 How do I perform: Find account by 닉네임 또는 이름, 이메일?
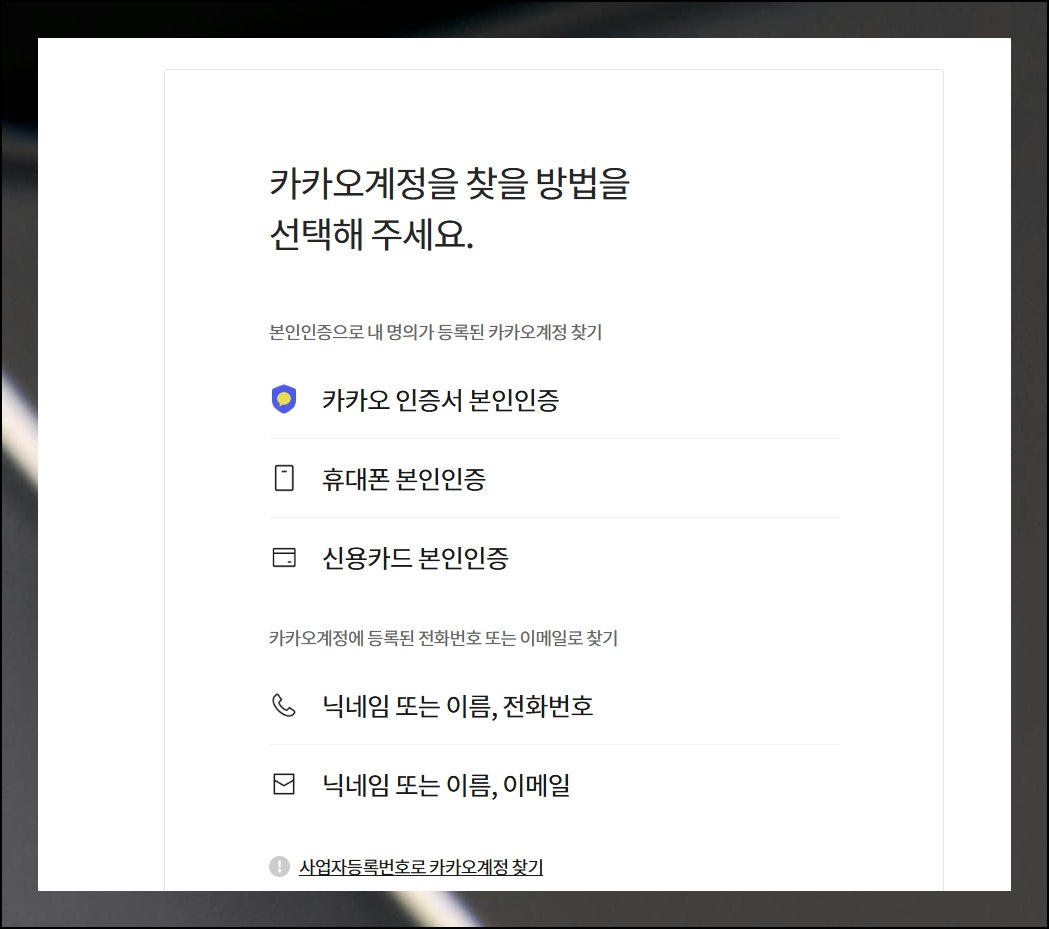pos(554,785)
